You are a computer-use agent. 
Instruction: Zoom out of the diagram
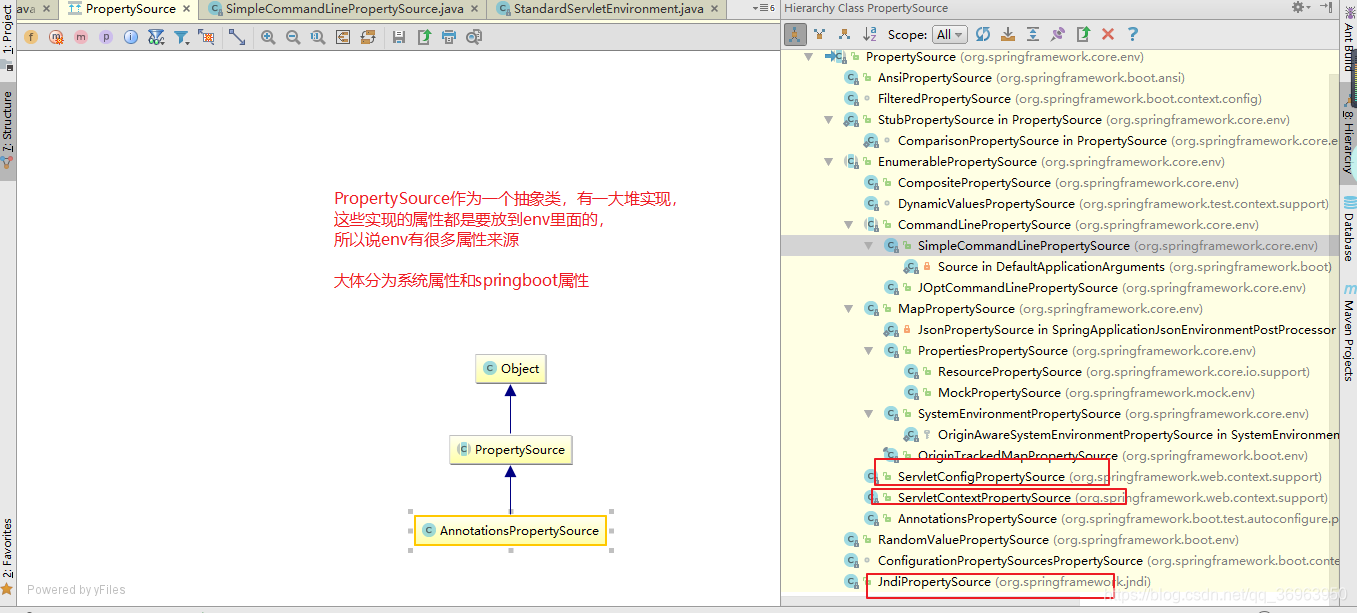(291, 34)
